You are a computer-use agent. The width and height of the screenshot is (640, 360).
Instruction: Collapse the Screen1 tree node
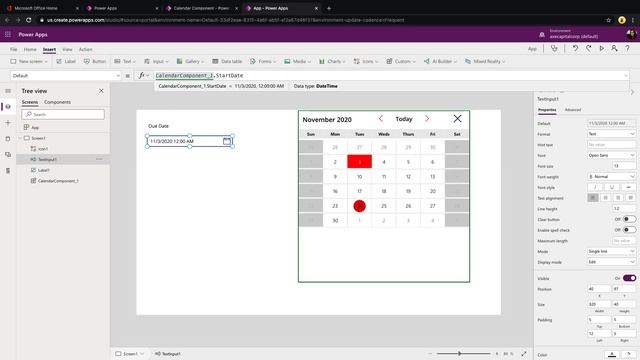(20, 138)
